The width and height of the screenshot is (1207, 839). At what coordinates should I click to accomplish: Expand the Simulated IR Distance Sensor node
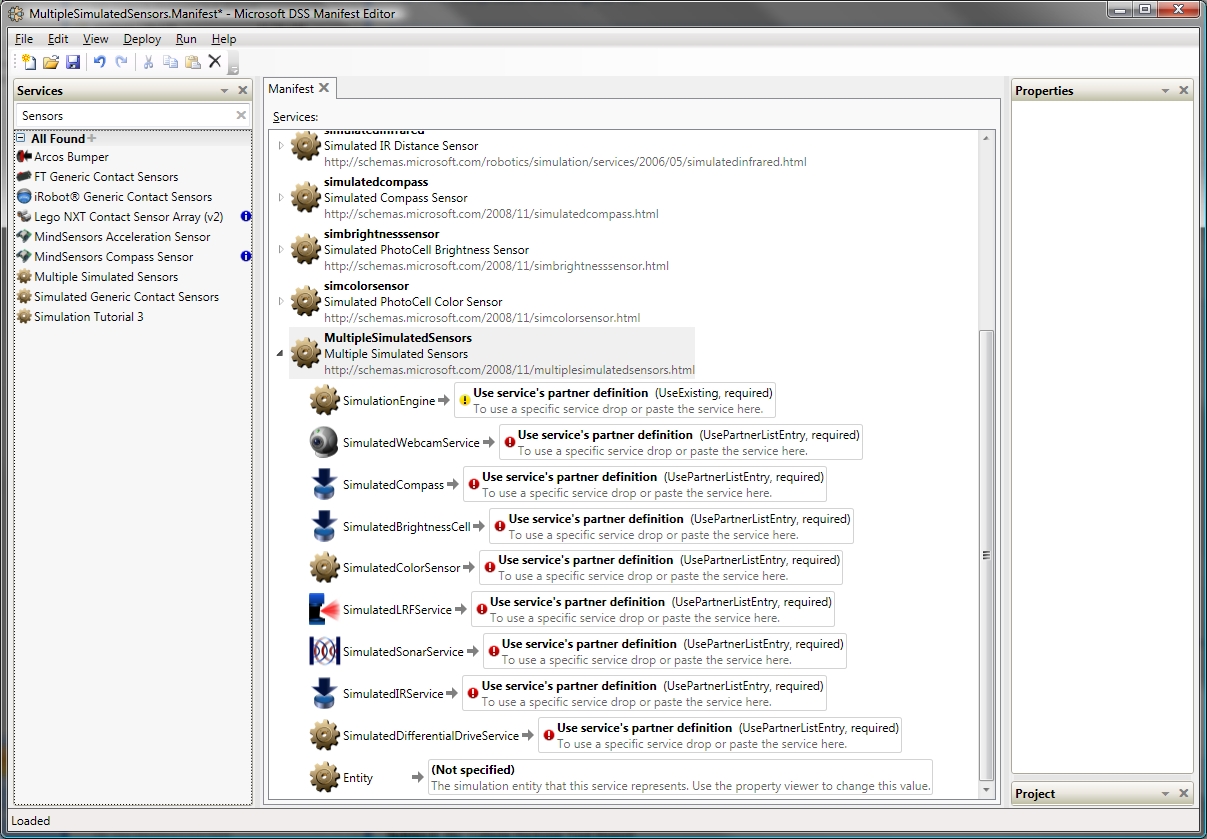click(x=280, y=145)
